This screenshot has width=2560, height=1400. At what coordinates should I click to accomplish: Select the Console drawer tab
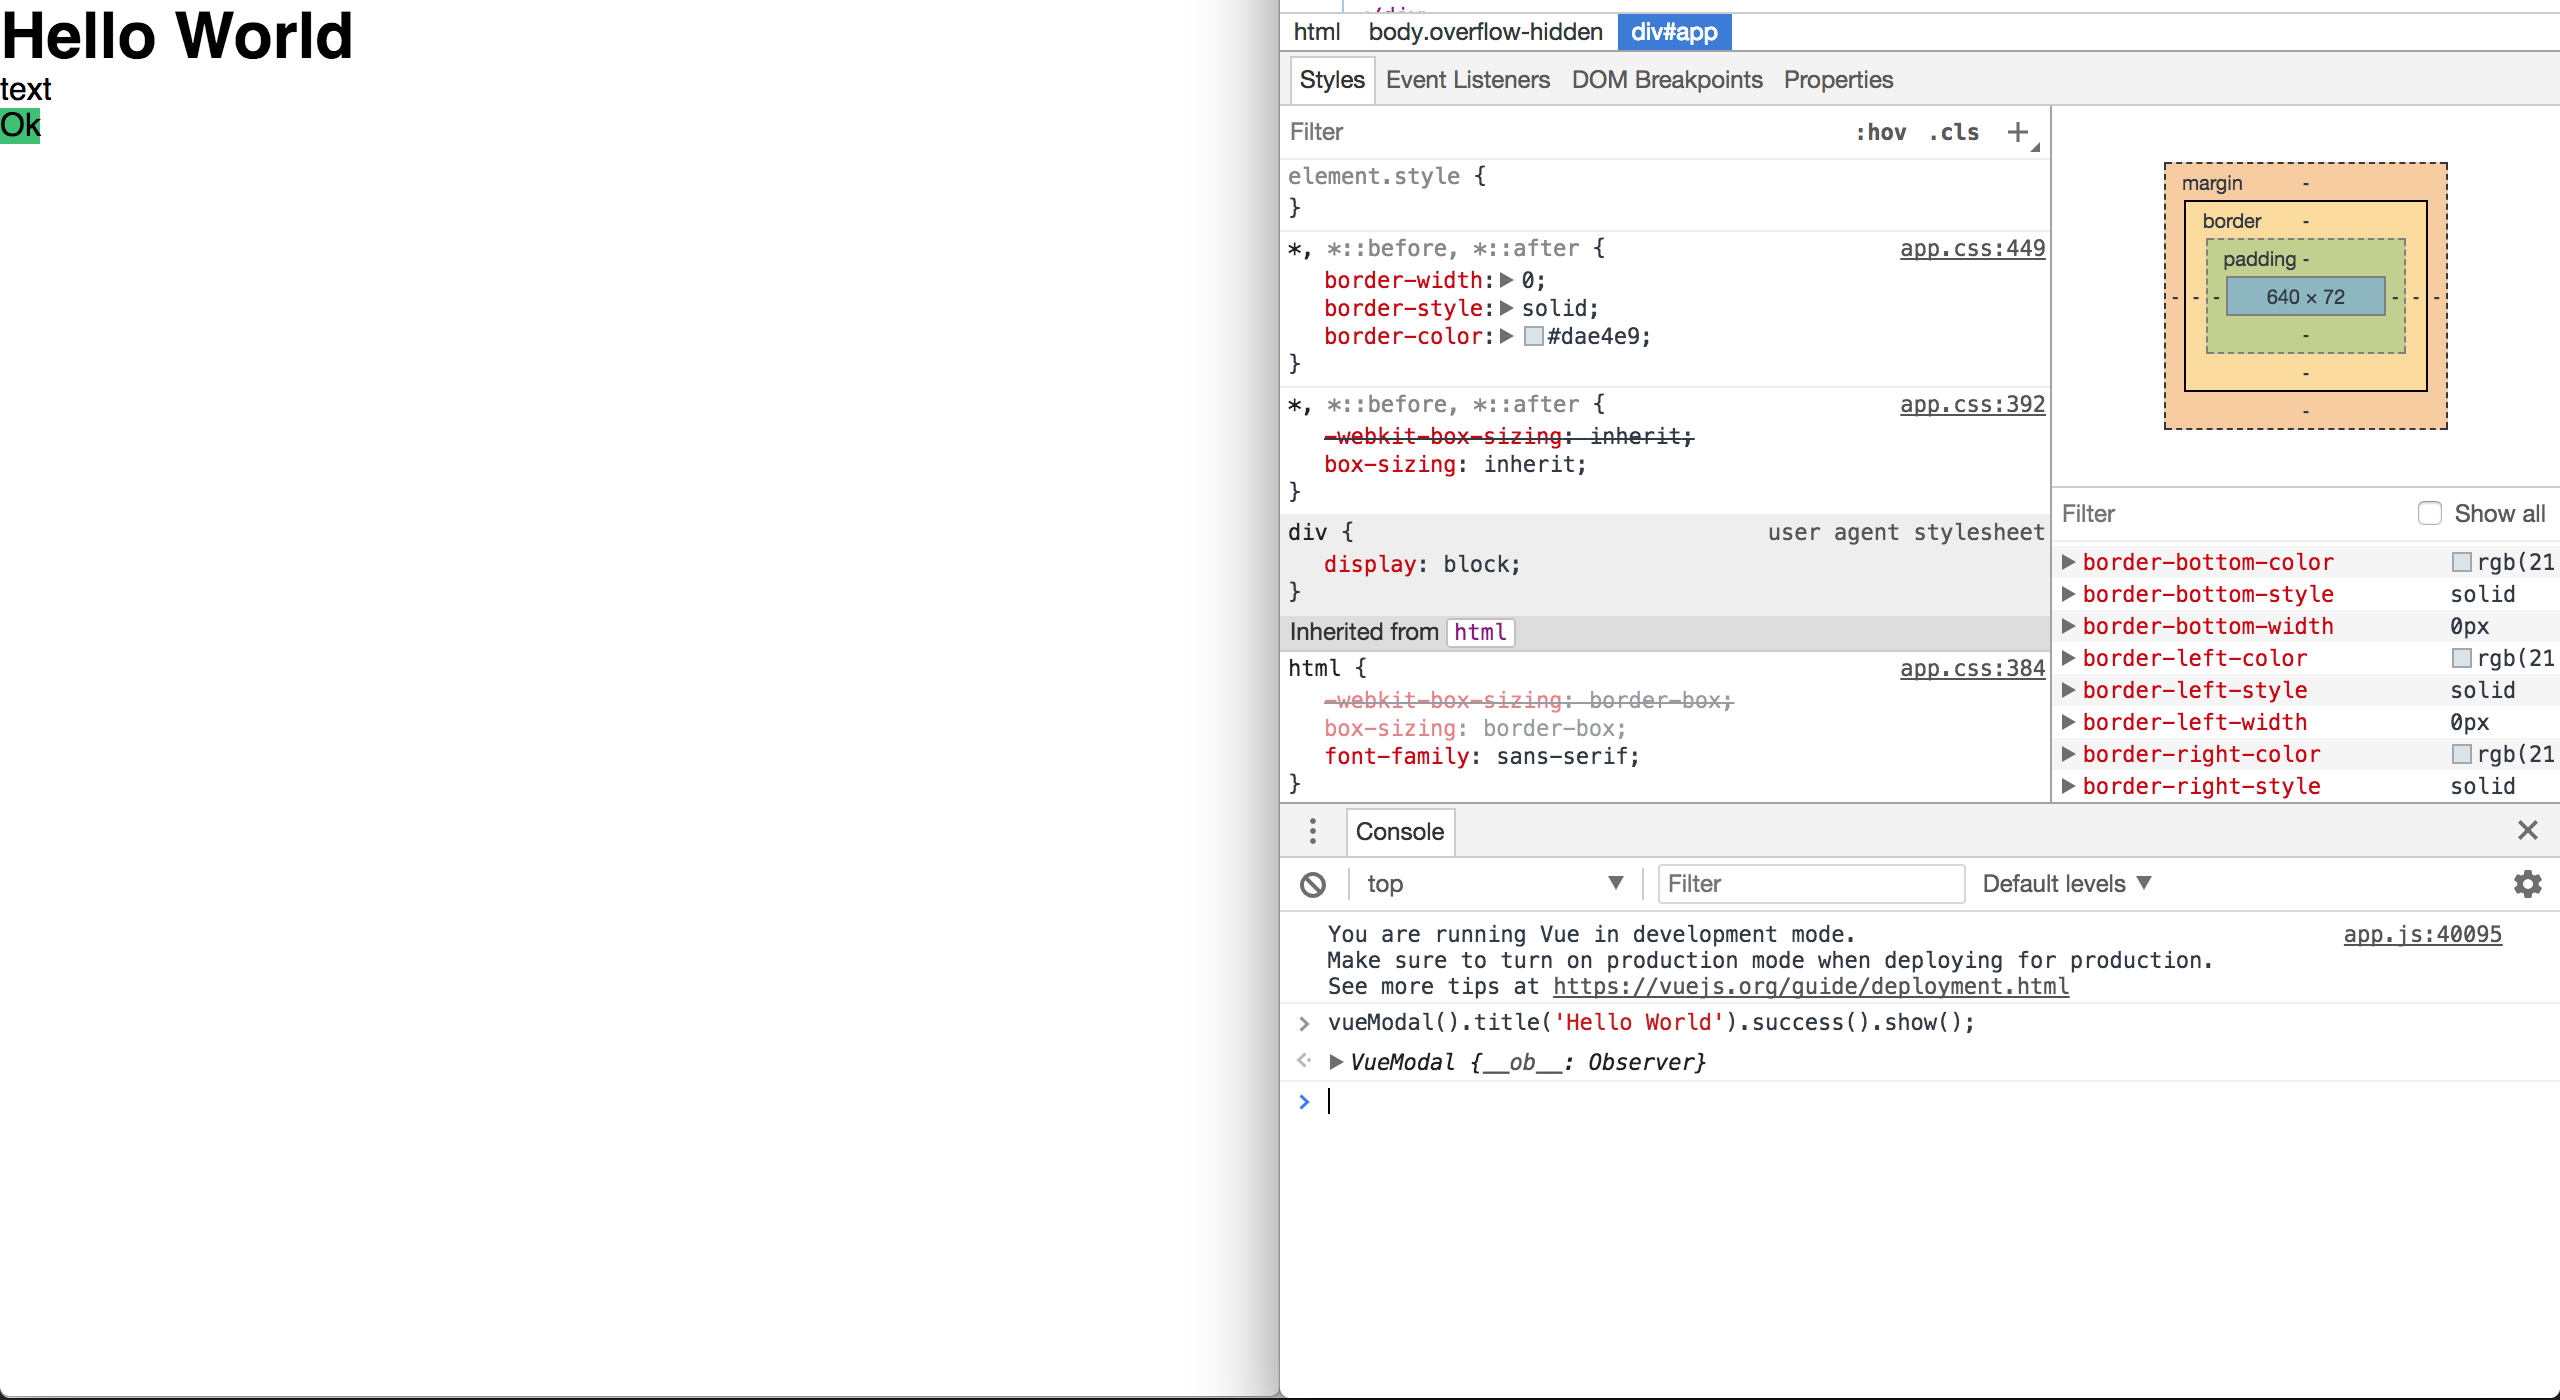pyautogui.click(x=1399, y=832)
